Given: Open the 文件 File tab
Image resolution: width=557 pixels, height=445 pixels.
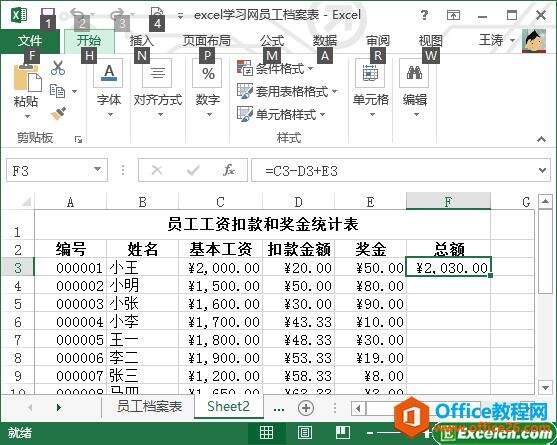Looking at the screenshot, I should 30,40.
